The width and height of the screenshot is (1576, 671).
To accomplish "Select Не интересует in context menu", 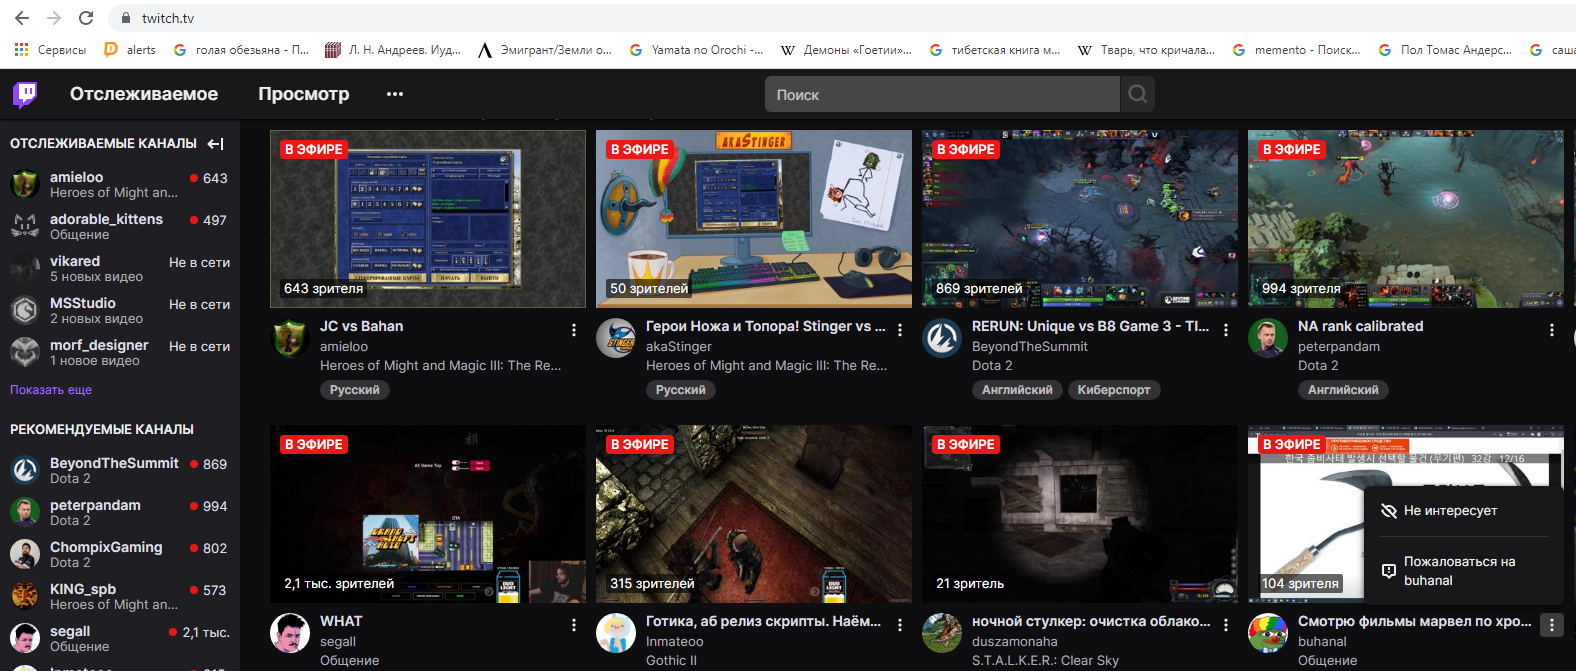I will [x=1450, y=511].
